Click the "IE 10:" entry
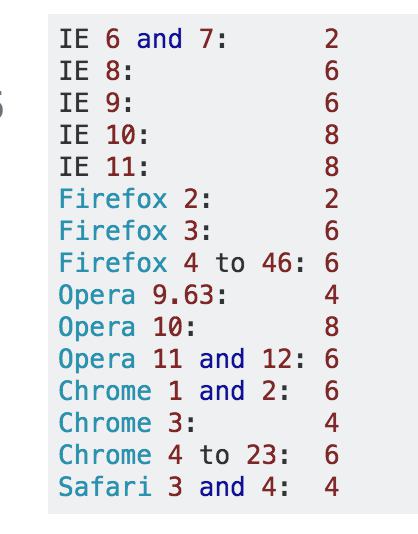 click(104, 135)
